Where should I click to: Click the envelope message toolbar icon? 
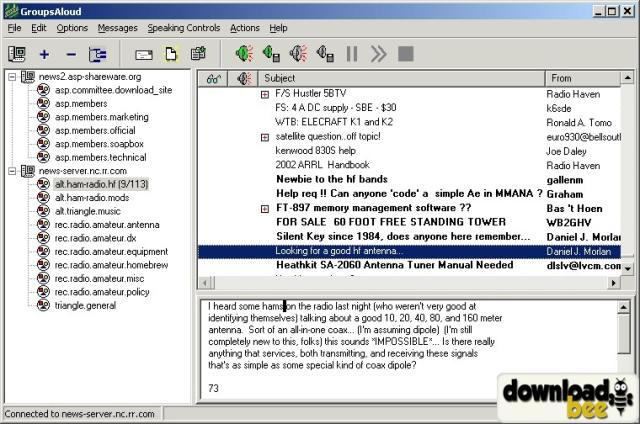click(144, 54)
